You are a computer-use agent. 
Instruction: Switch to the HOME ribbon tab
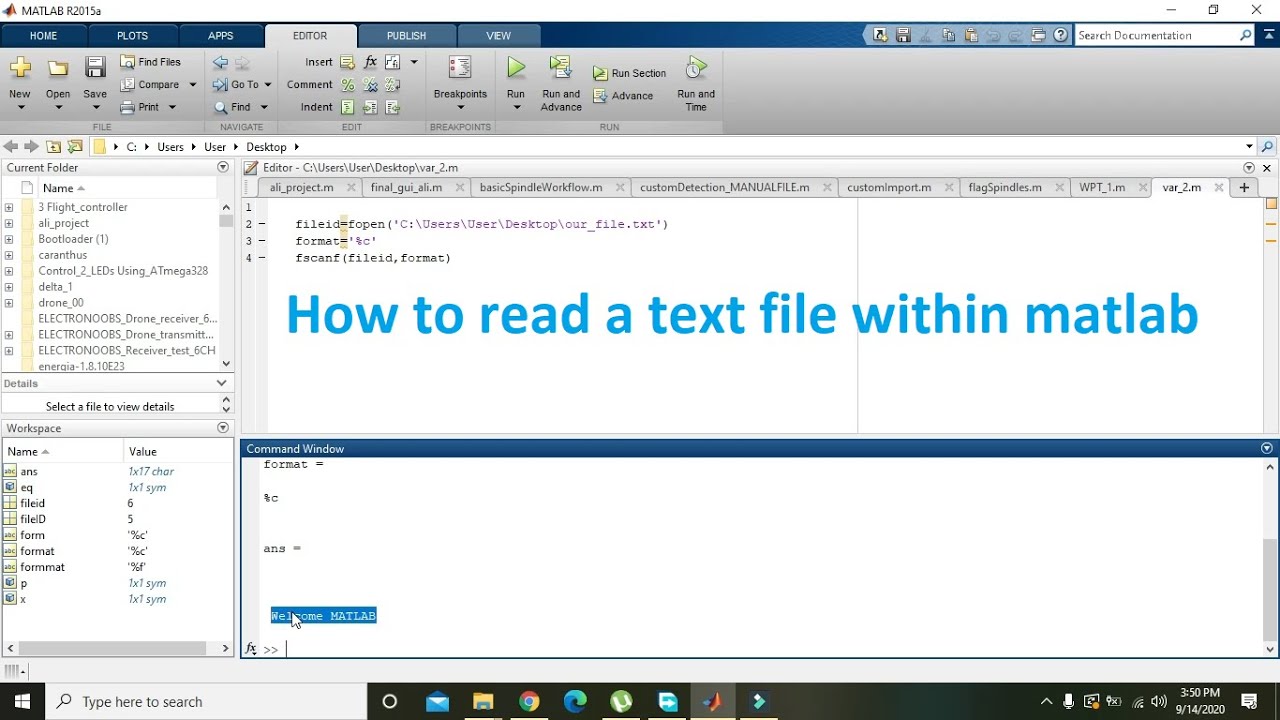point(43,35)
